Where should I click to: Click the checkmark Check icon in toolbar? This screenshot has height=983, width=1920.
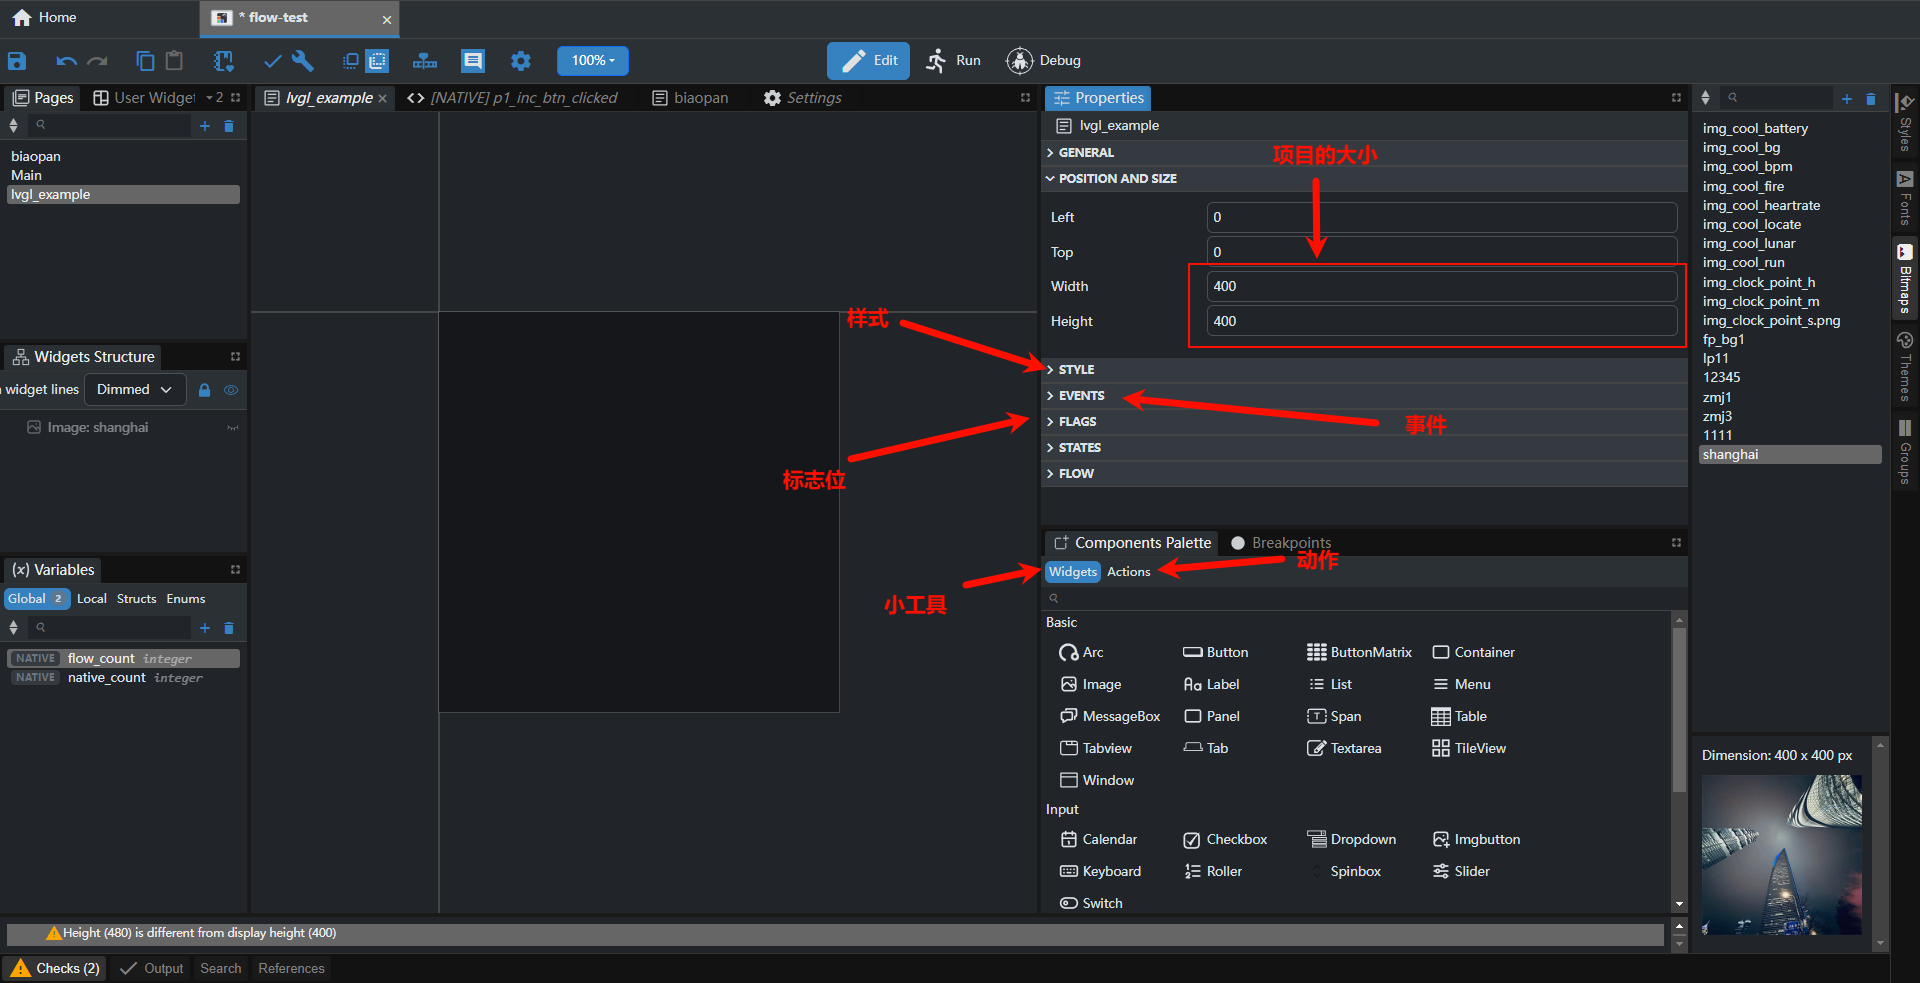coord(272,61)
